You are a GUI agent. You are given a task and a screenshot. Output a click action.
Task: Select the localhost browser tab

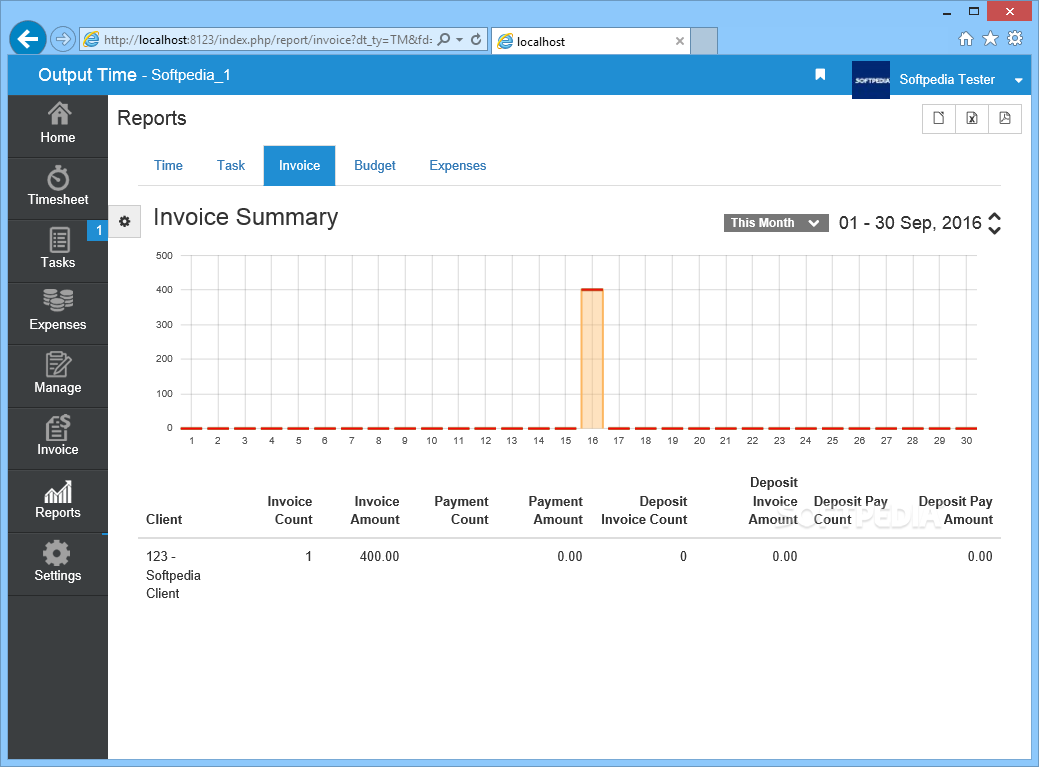pos(591,41)
